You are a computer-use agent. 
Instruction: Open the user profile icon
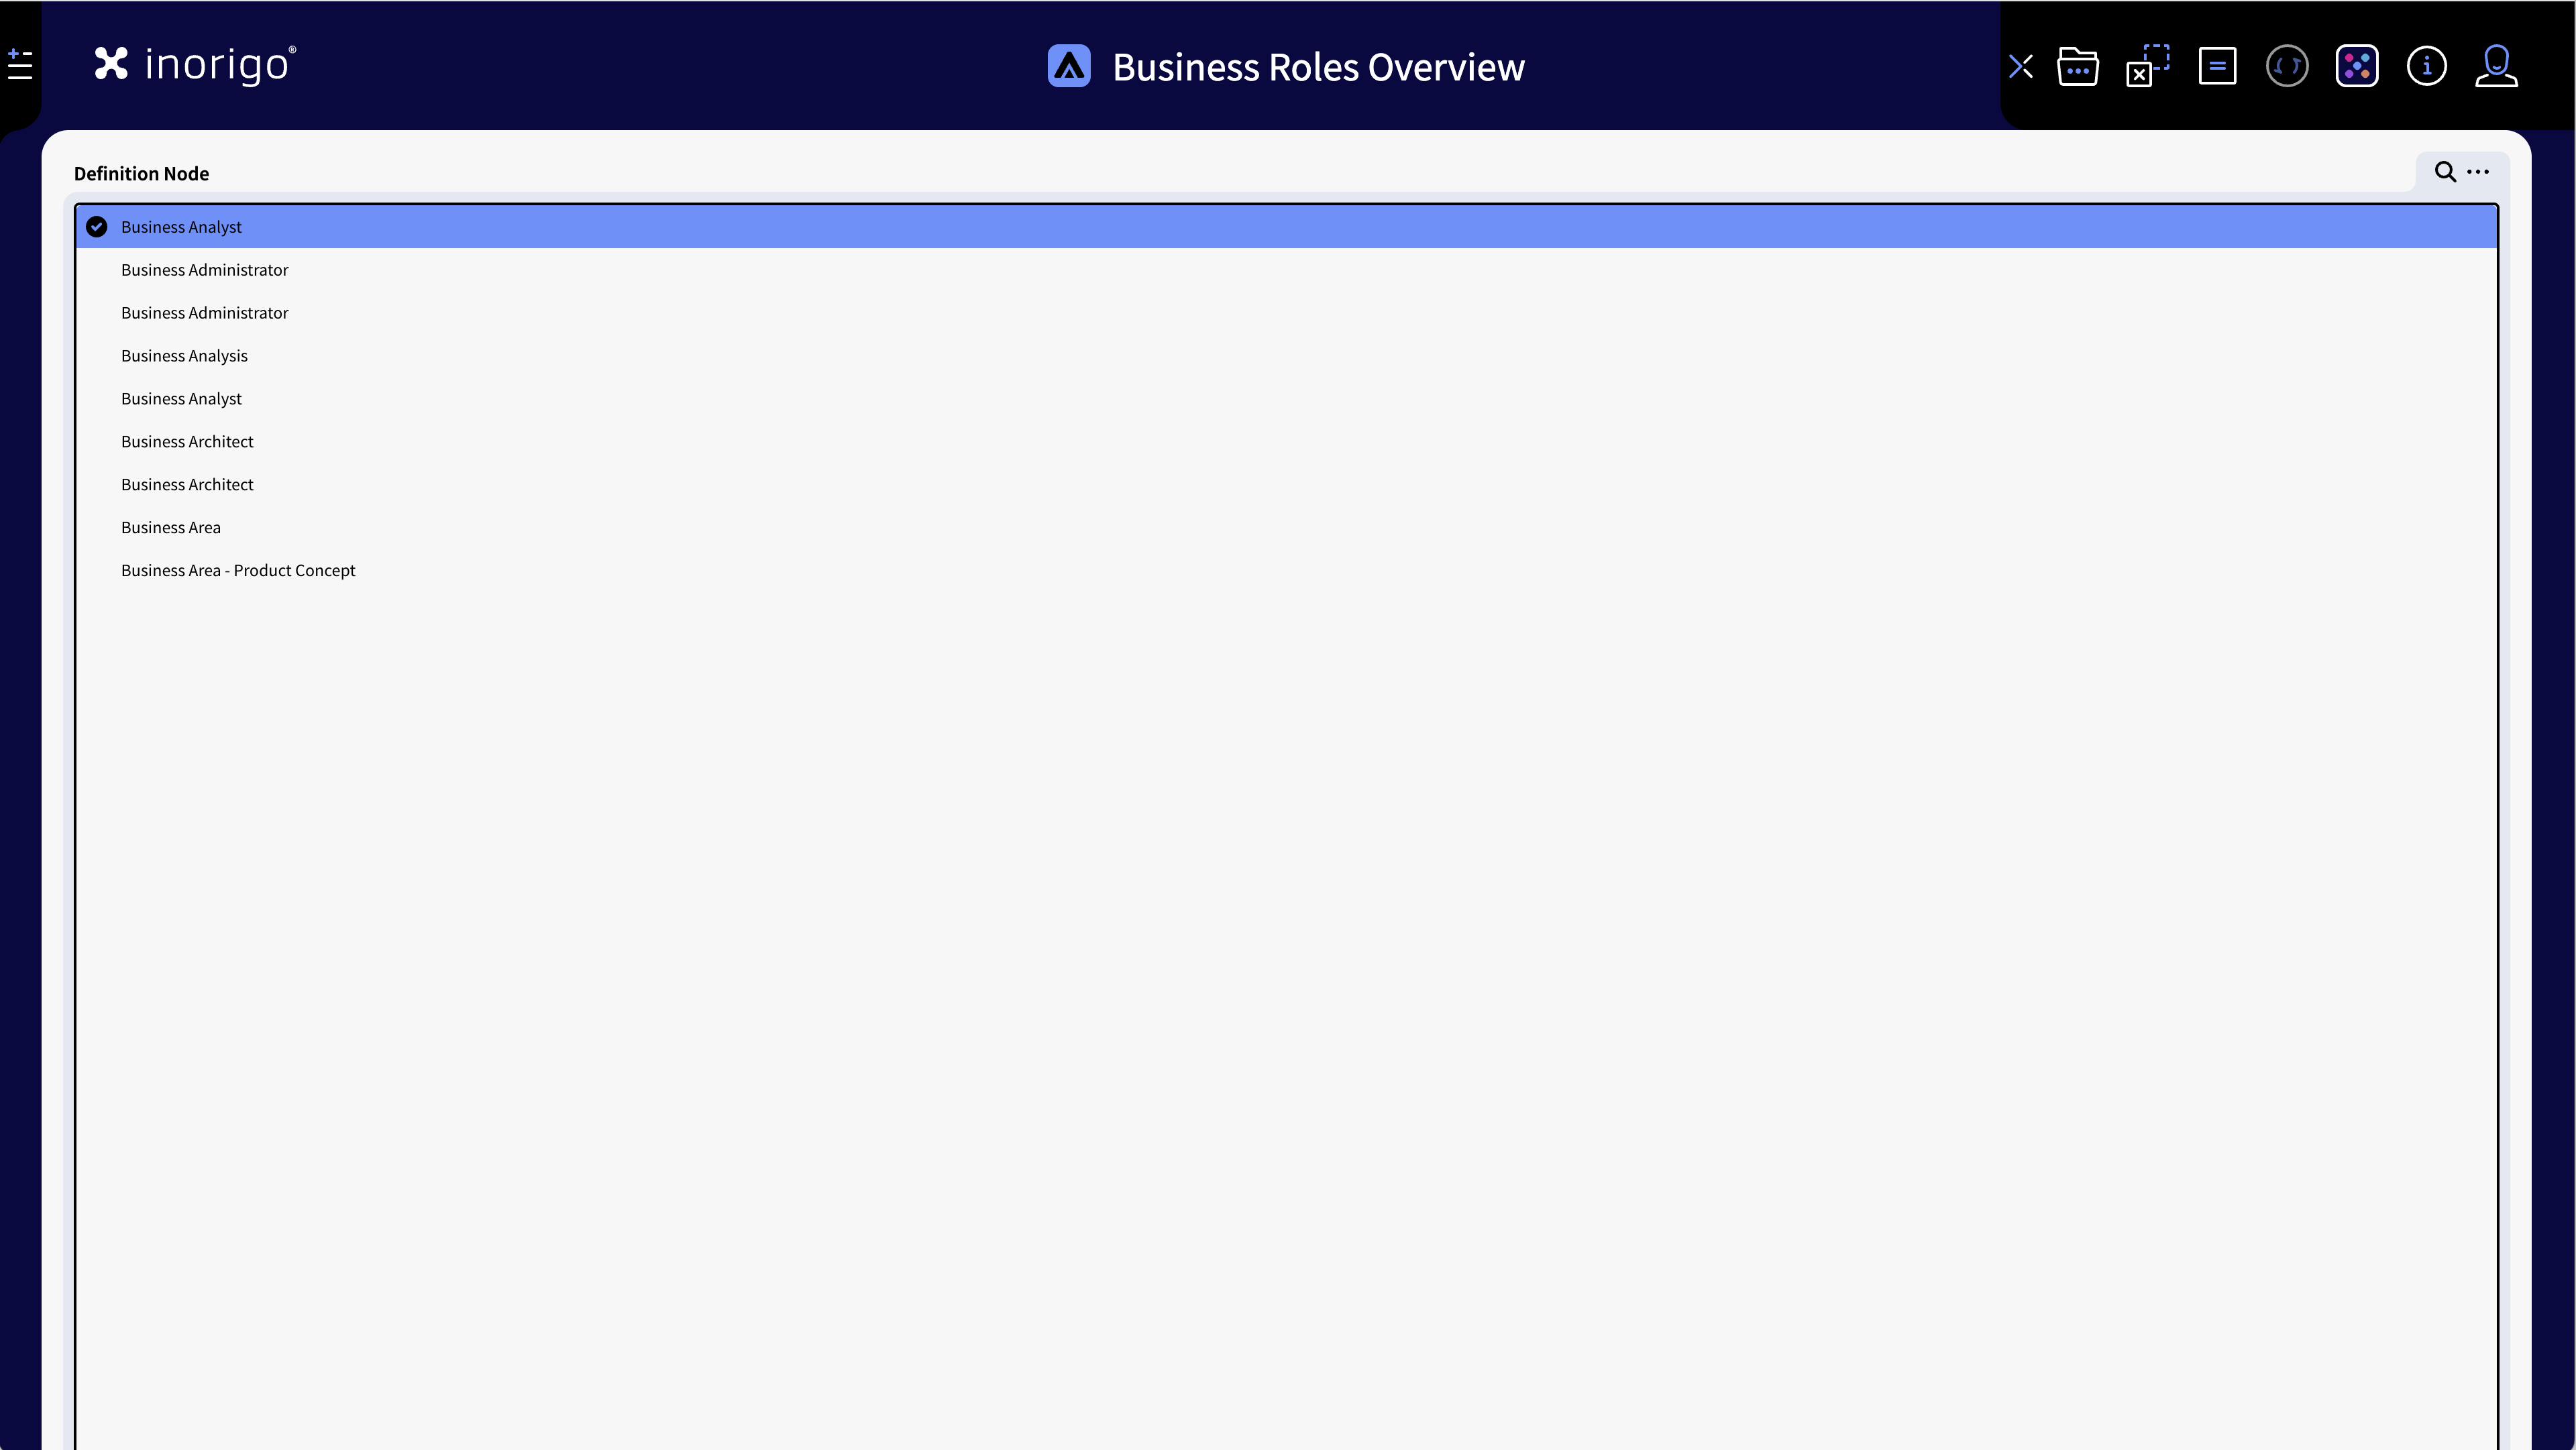coord(2496,67)
